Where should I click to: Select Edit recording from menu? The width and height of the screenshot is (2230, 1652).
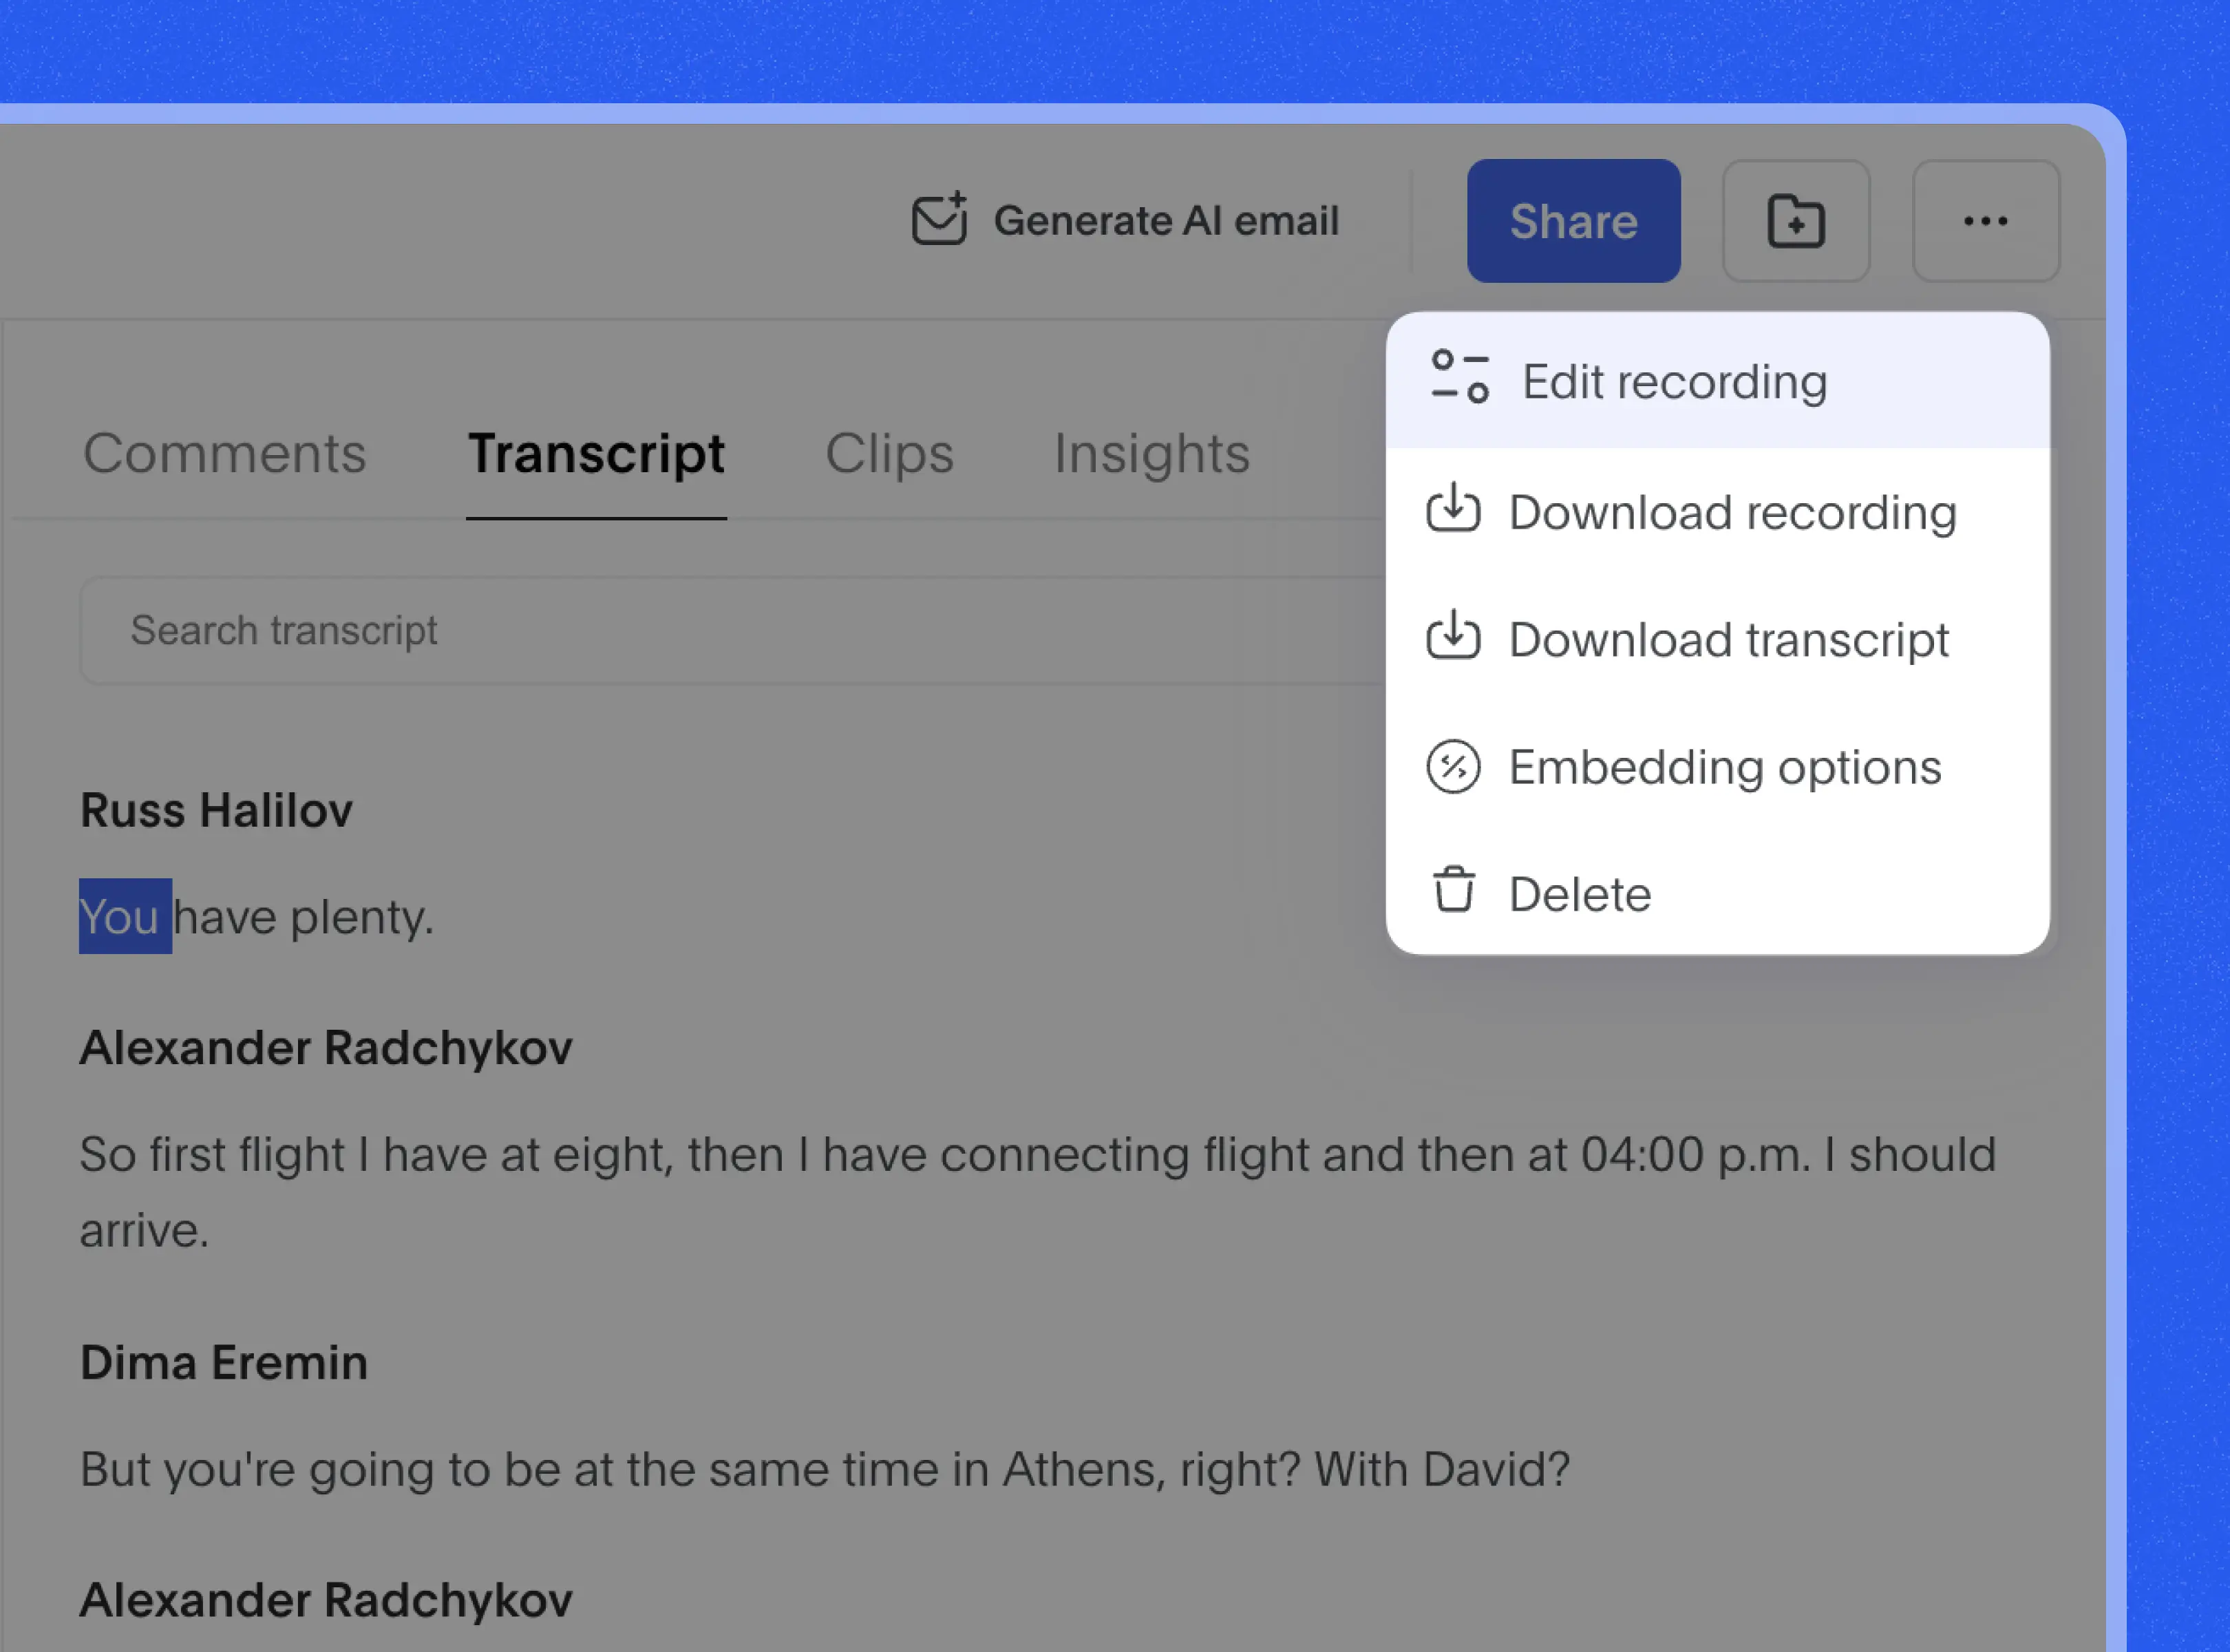(x=1720, y=380)
